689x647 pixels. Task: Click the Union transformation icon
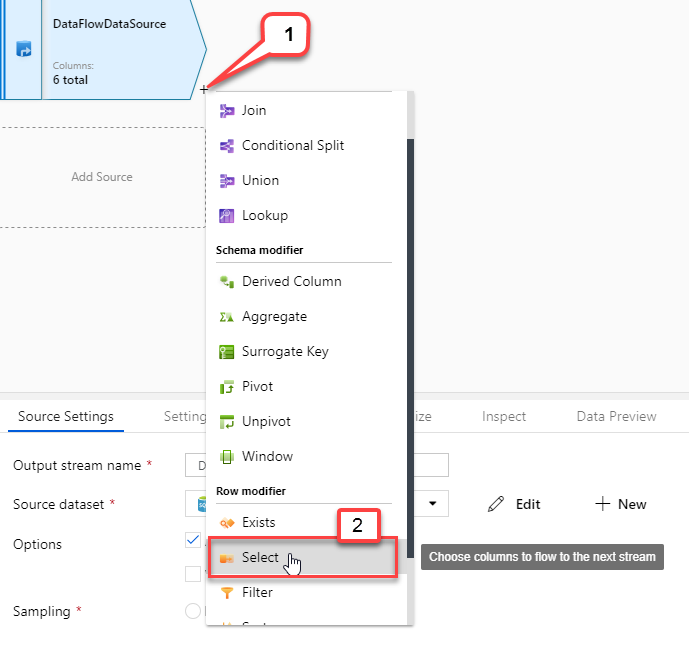pos(226,181)
